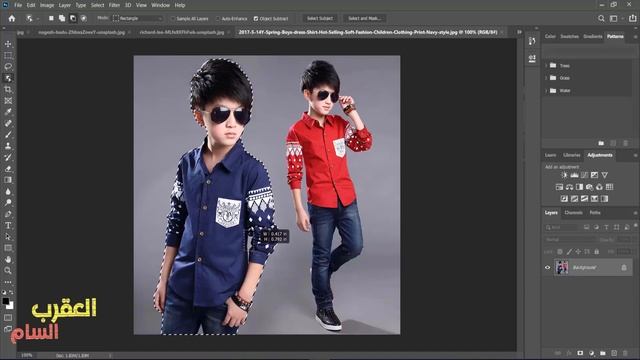Create a new pattern group folder
The height and width of the screenshot is (360, 640).
[601, 143]
